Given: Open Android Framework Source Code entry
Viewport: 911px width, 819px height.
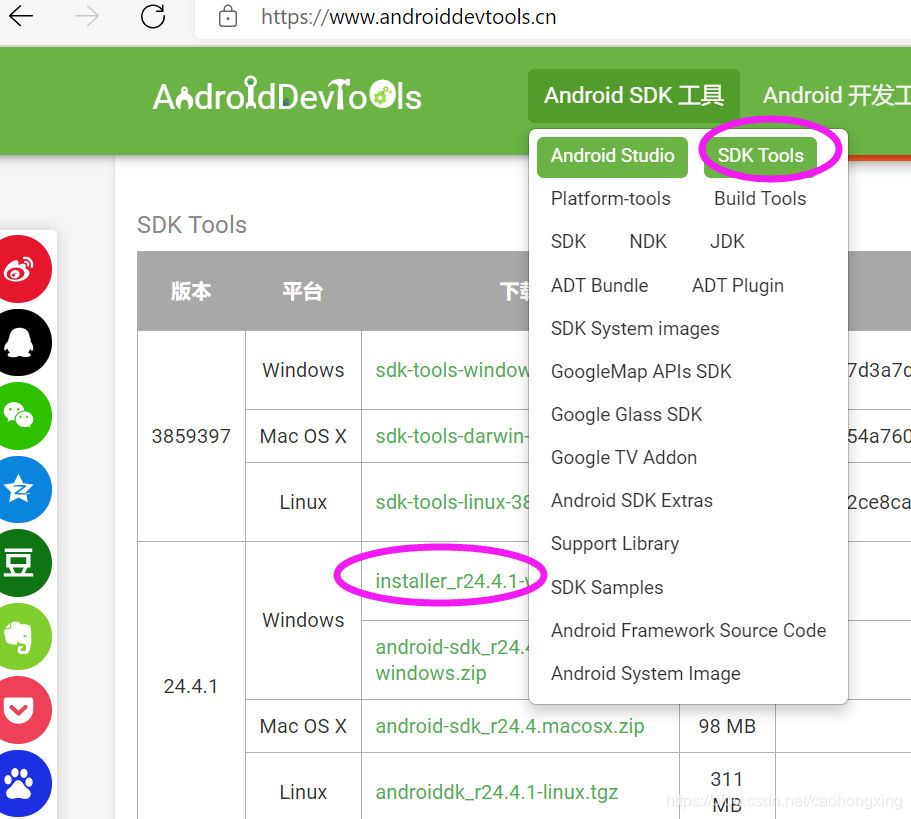Looking at the screenshot, I should click(688, 631).
